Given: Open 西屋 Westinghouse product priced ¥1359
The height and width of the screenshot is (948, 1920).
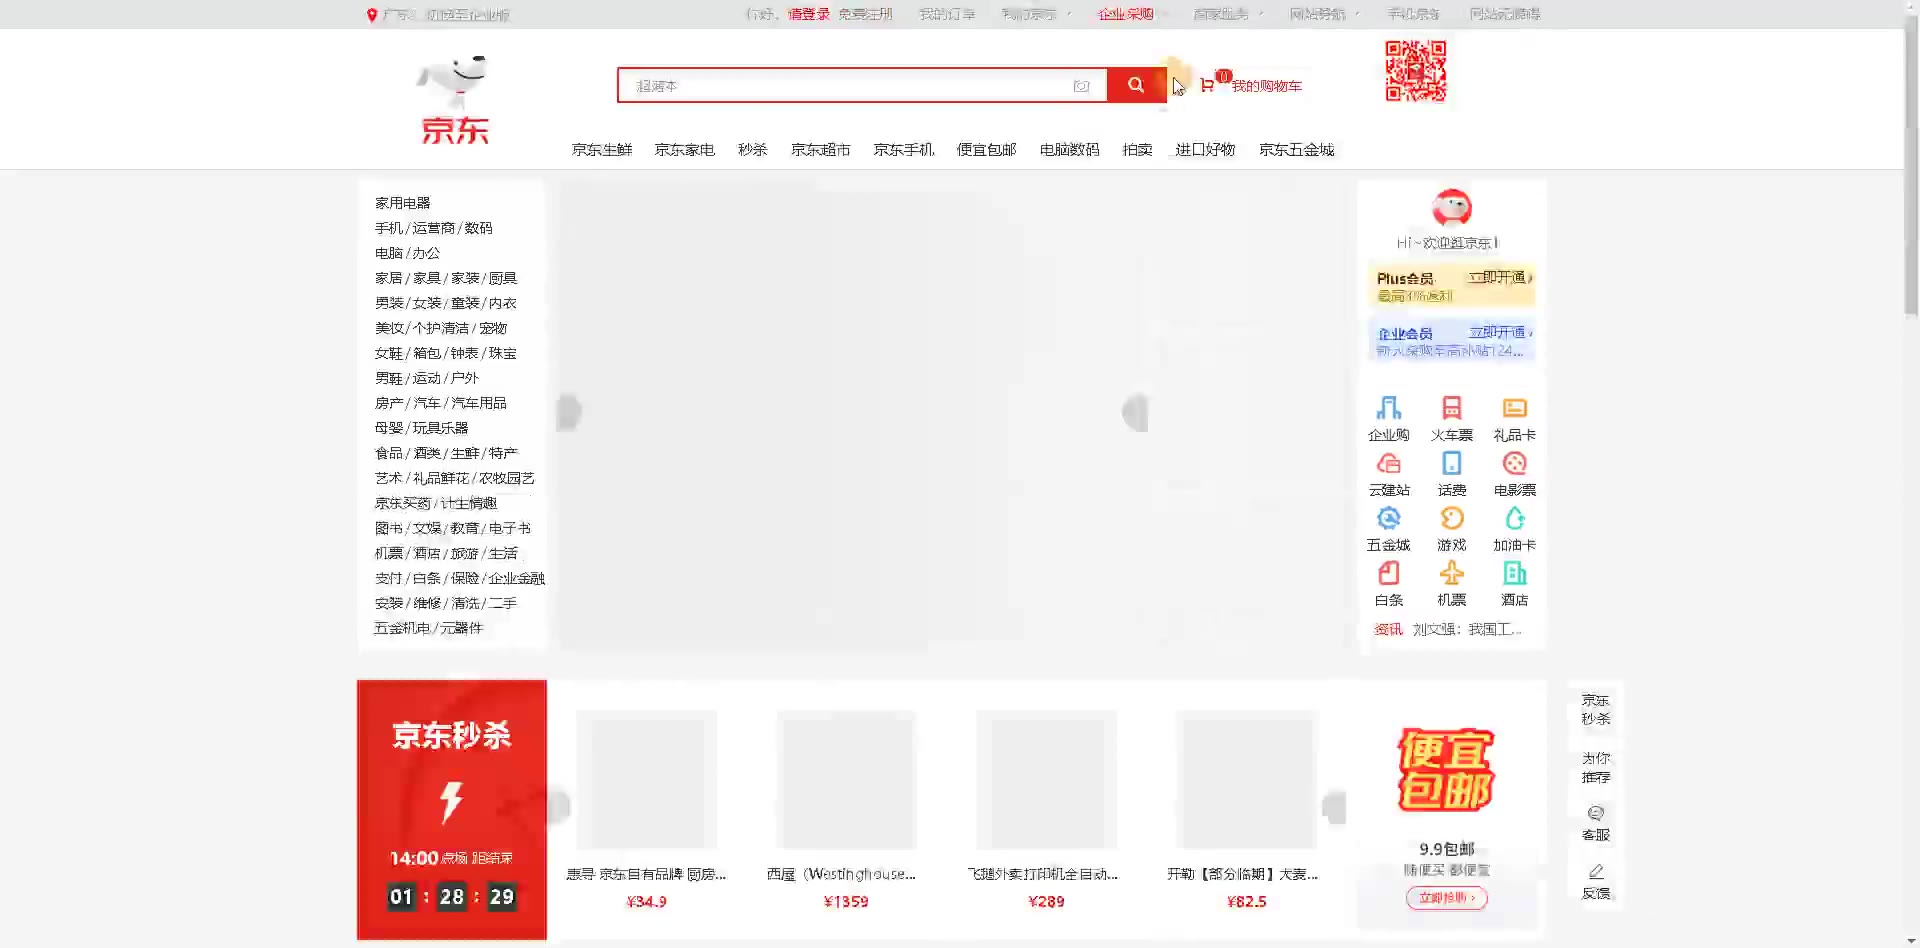Looking at the screenshot, I should (846, 810).
